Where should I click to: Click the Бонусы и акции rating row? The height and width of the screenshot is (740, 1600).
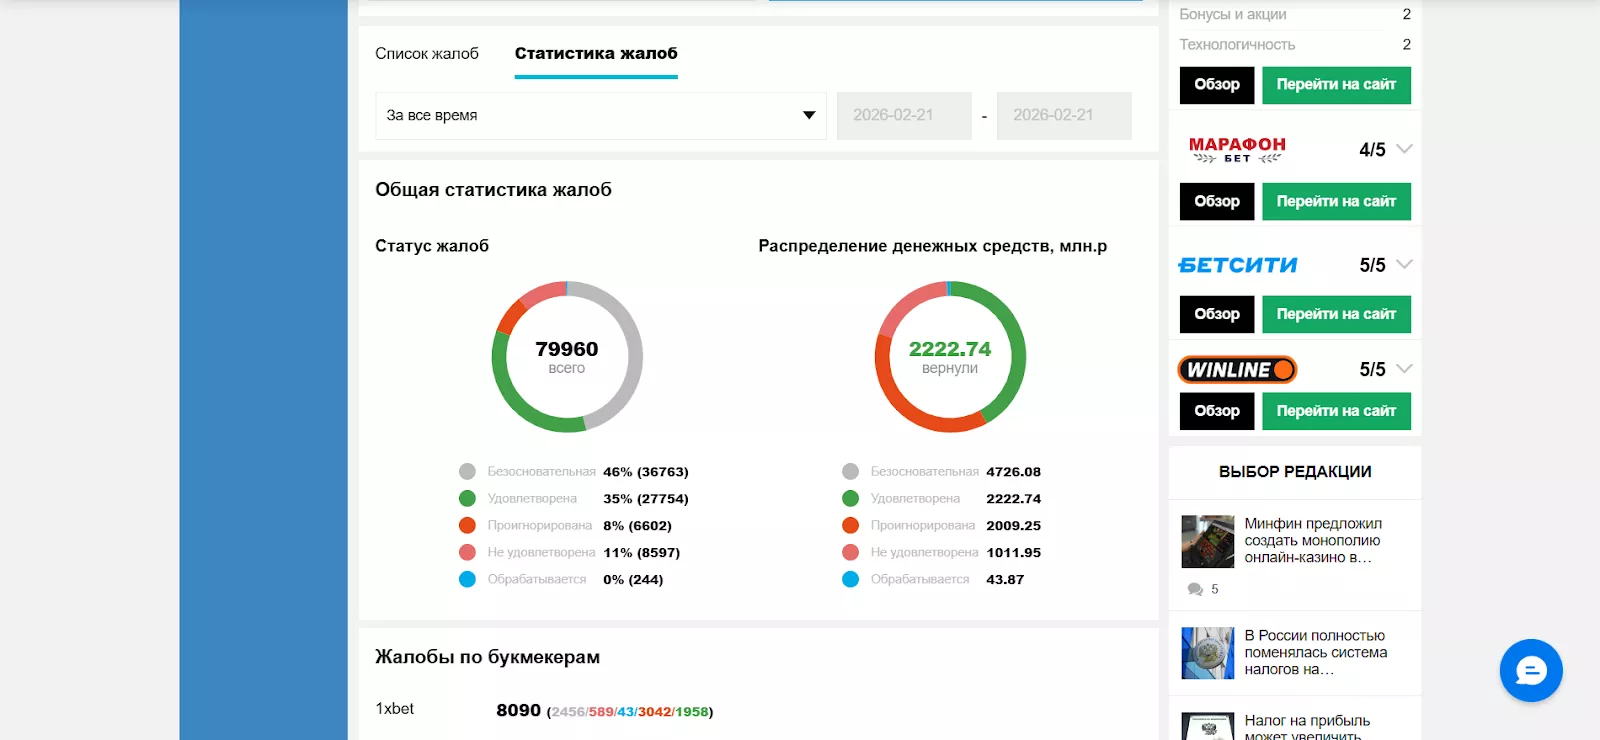click(1295, 14)
